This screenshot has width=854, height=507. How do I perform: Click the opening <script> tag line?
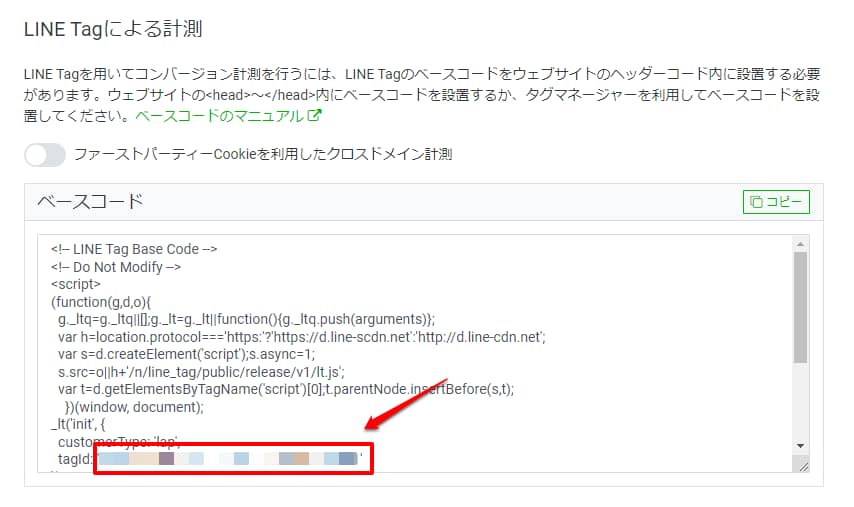[x=76, y=284]
